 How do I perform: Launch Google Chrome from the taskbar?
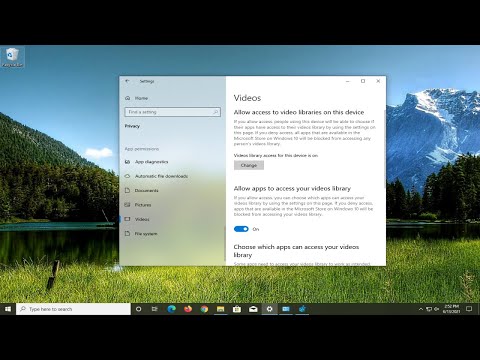point(204,309)
